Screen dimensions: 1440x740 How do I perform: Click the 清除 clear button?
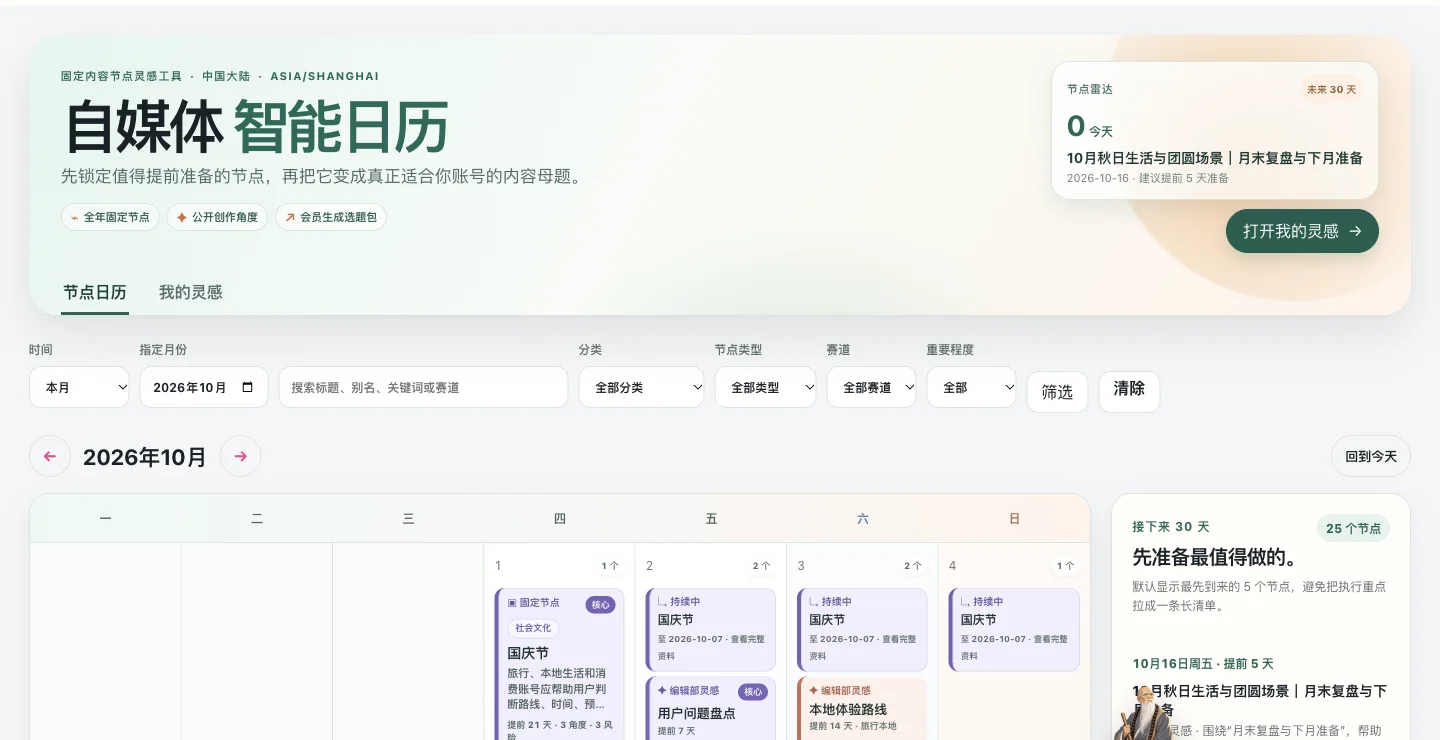[1129, 392]
